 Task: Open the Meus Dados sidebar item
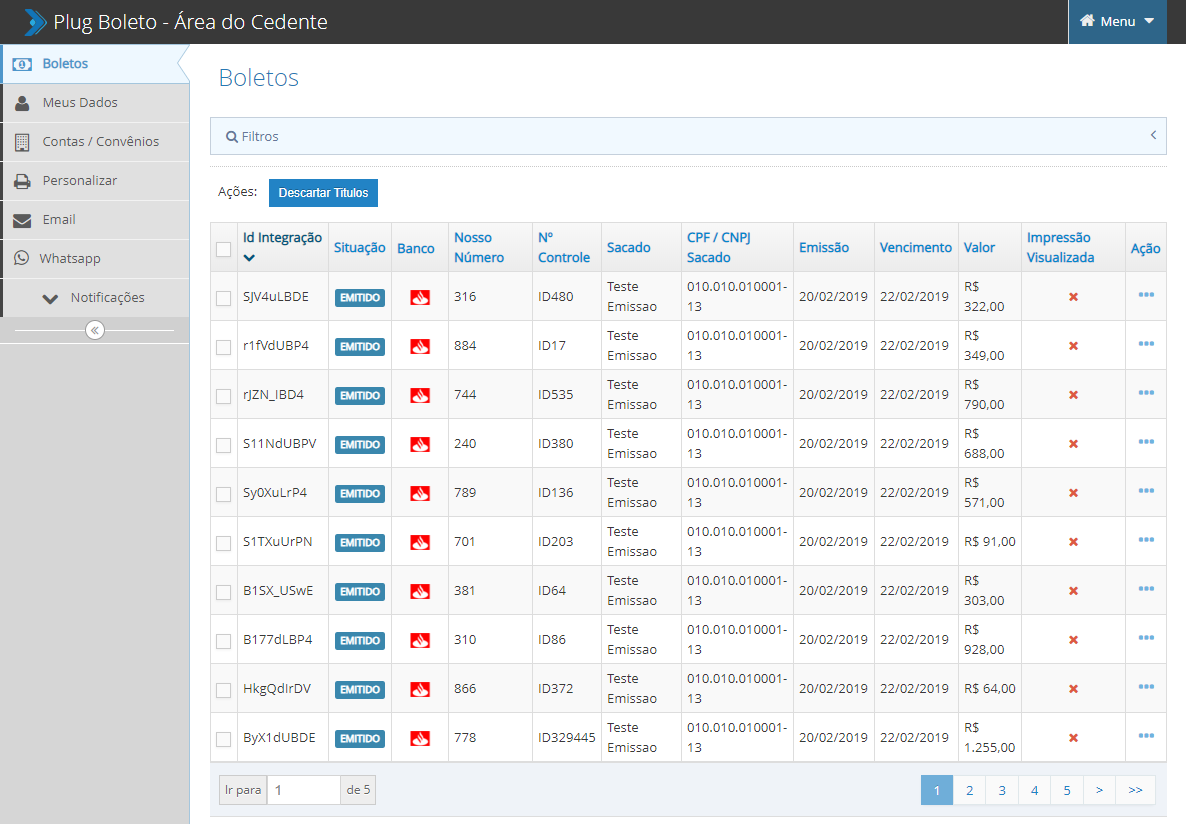95,103
